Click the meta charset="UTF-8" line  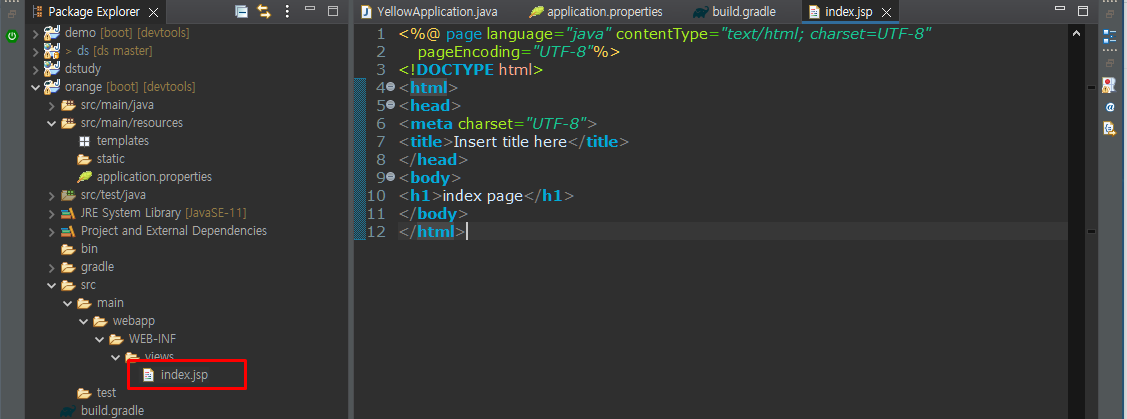tap(498, 124)
